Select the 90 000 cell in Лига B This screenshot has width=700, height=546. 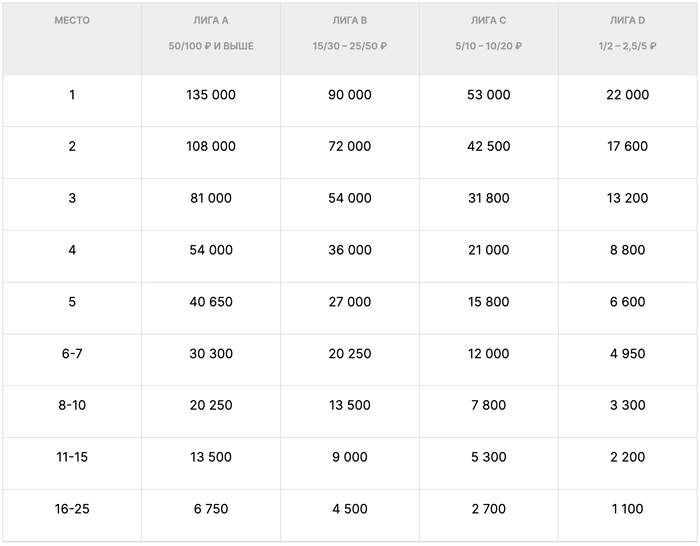pos(350,95)
